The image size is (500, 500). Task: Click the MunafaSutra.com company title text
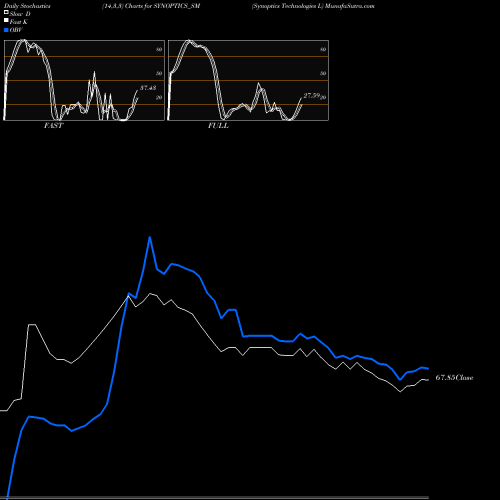coord(313,6)
